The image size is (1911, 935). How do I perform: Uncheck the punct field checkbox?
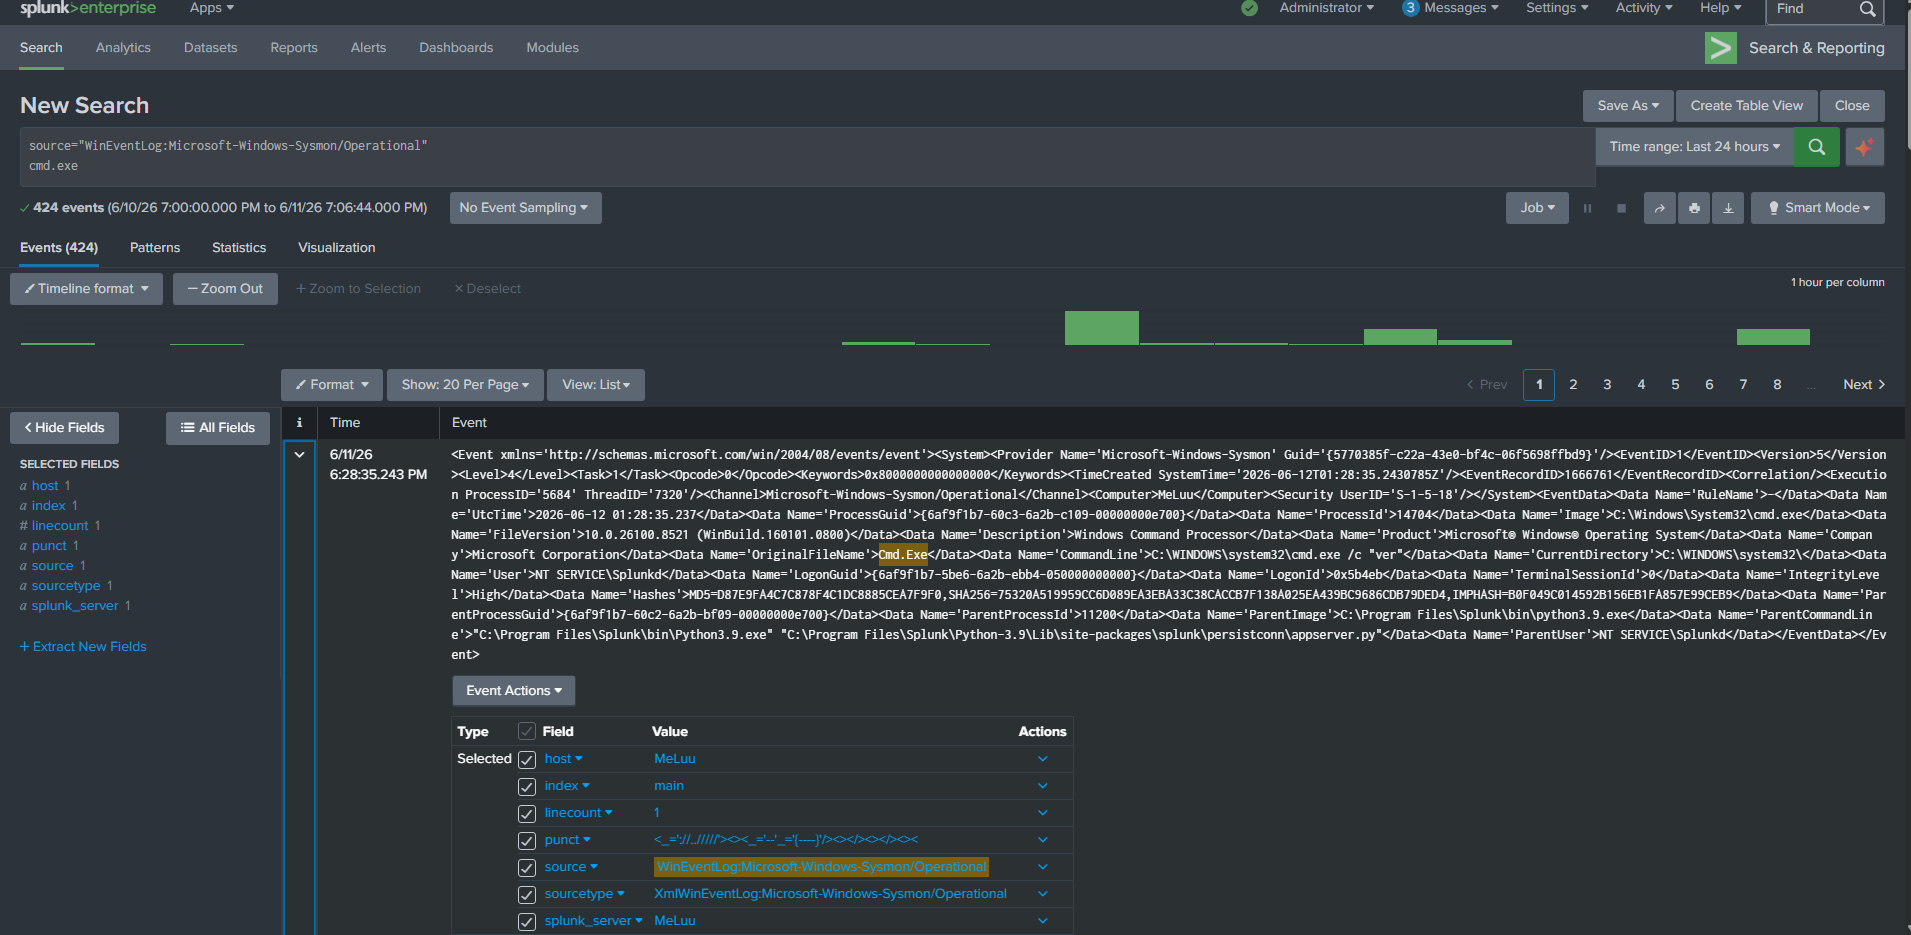(x=527, y=841)
